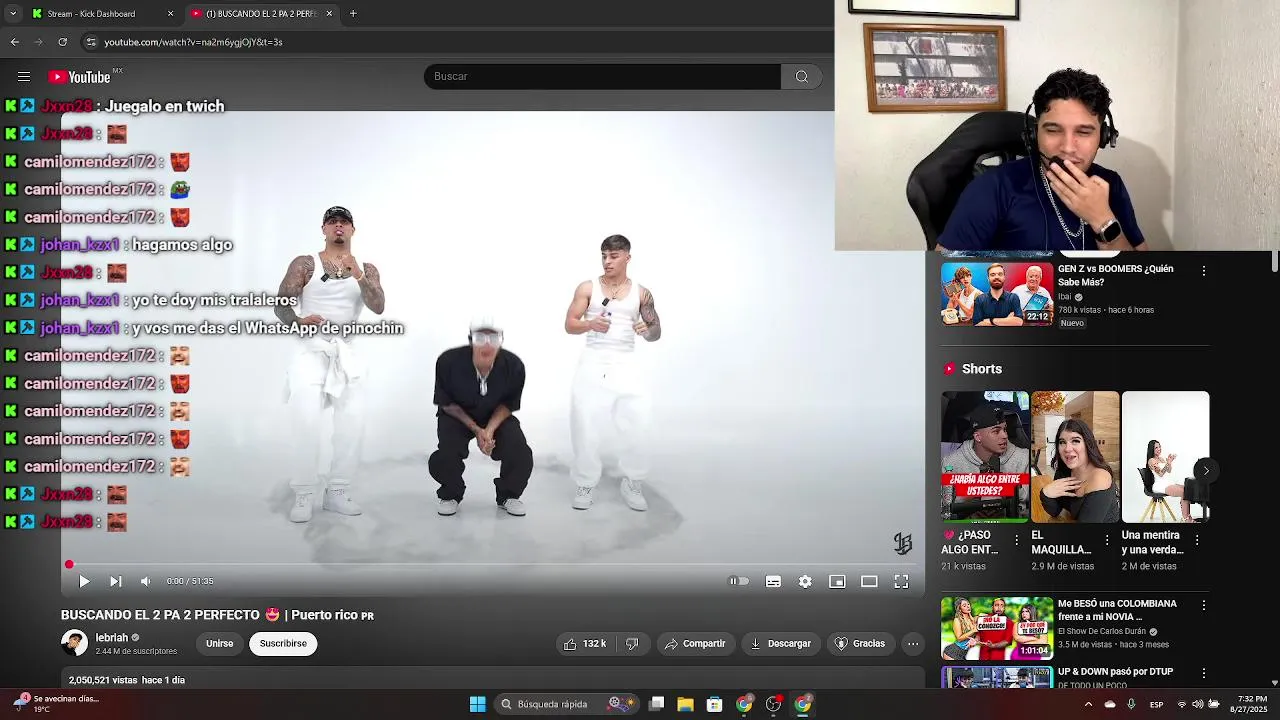Open options for Me BESÓ una COLOMBIANA video
Screen dimensions: 1280x720
(x=1204, y=606)
